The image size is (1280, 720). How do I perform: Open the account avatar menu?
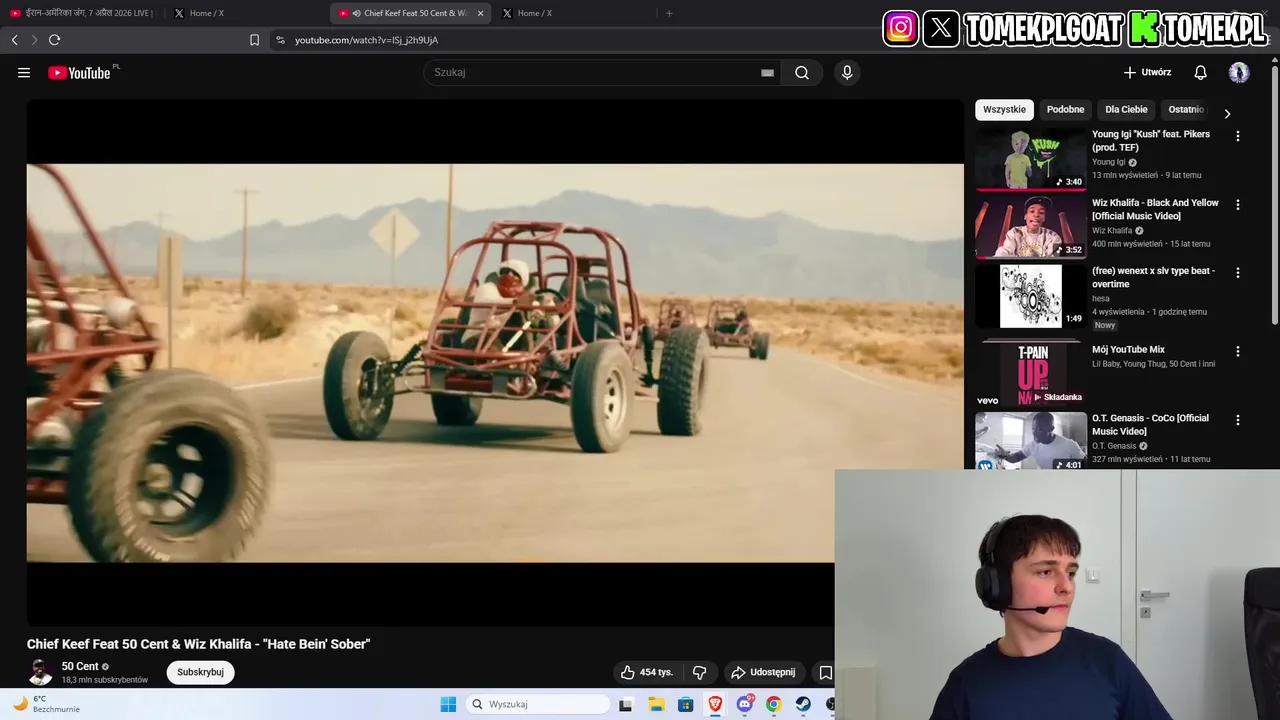click(1239, 73)
